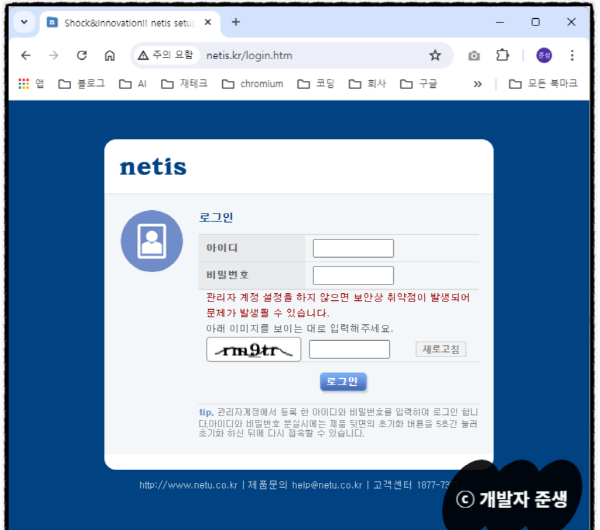
Task: Open the 회사 bookmark folder
Action: pyautogui.click(x=367, y=84)
